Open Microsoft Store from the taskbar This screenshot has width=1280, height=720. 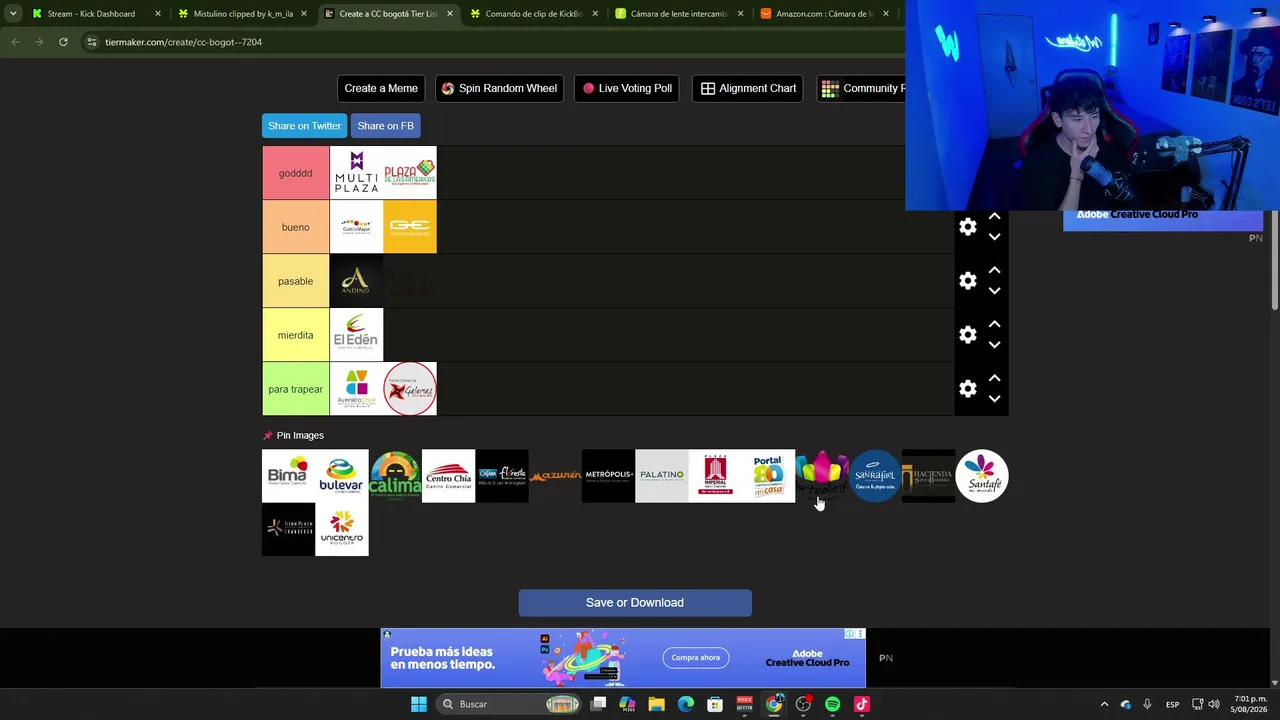(715, 704)
